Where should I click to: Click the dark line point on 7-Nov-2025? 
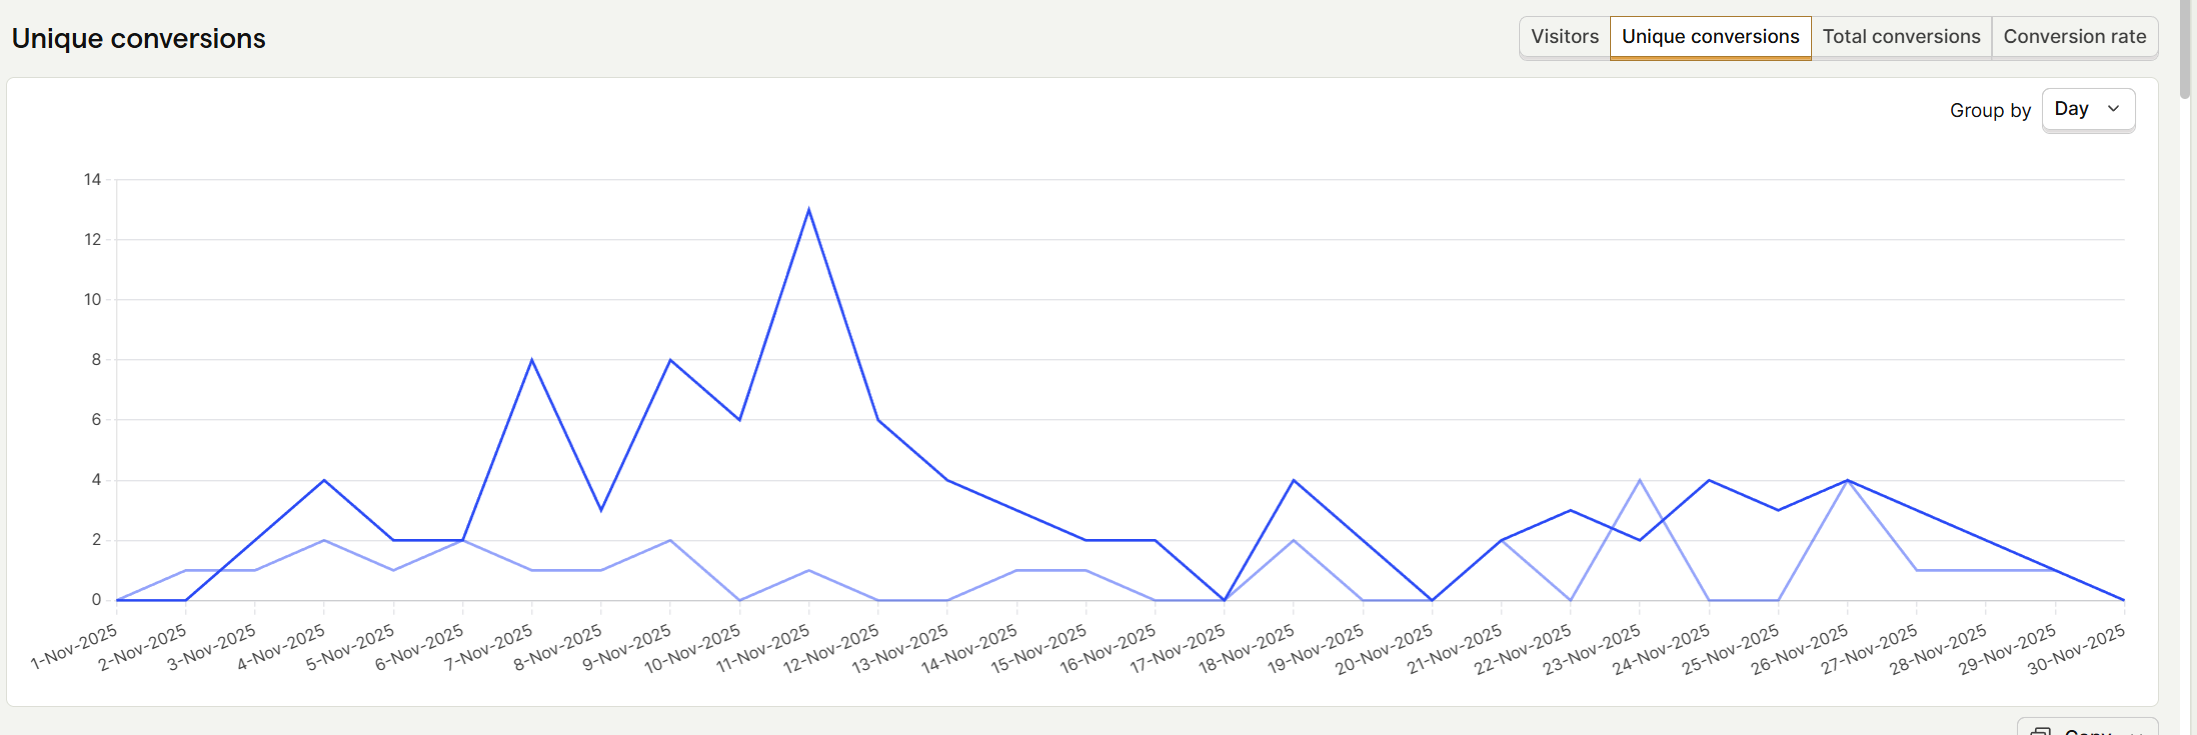click(532, 360)
